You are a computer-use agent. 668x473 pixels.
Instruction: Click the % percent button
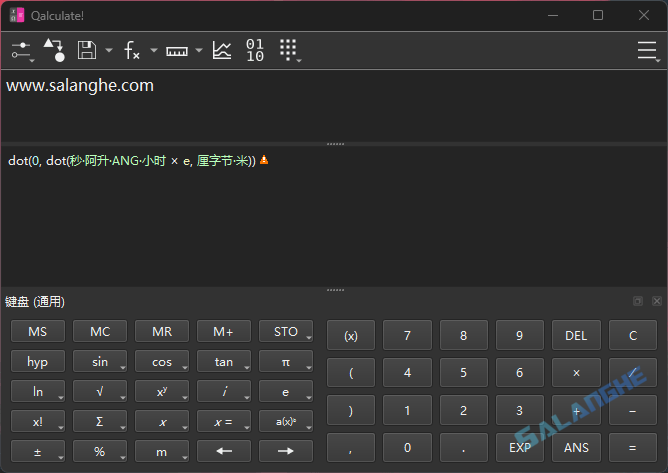pos(100,451)
